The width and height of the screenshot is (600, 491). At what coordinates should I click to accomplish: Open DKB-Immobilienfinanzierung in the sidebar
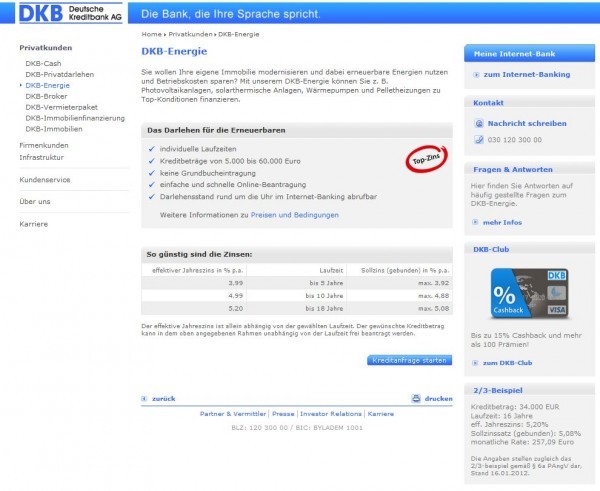75,118
